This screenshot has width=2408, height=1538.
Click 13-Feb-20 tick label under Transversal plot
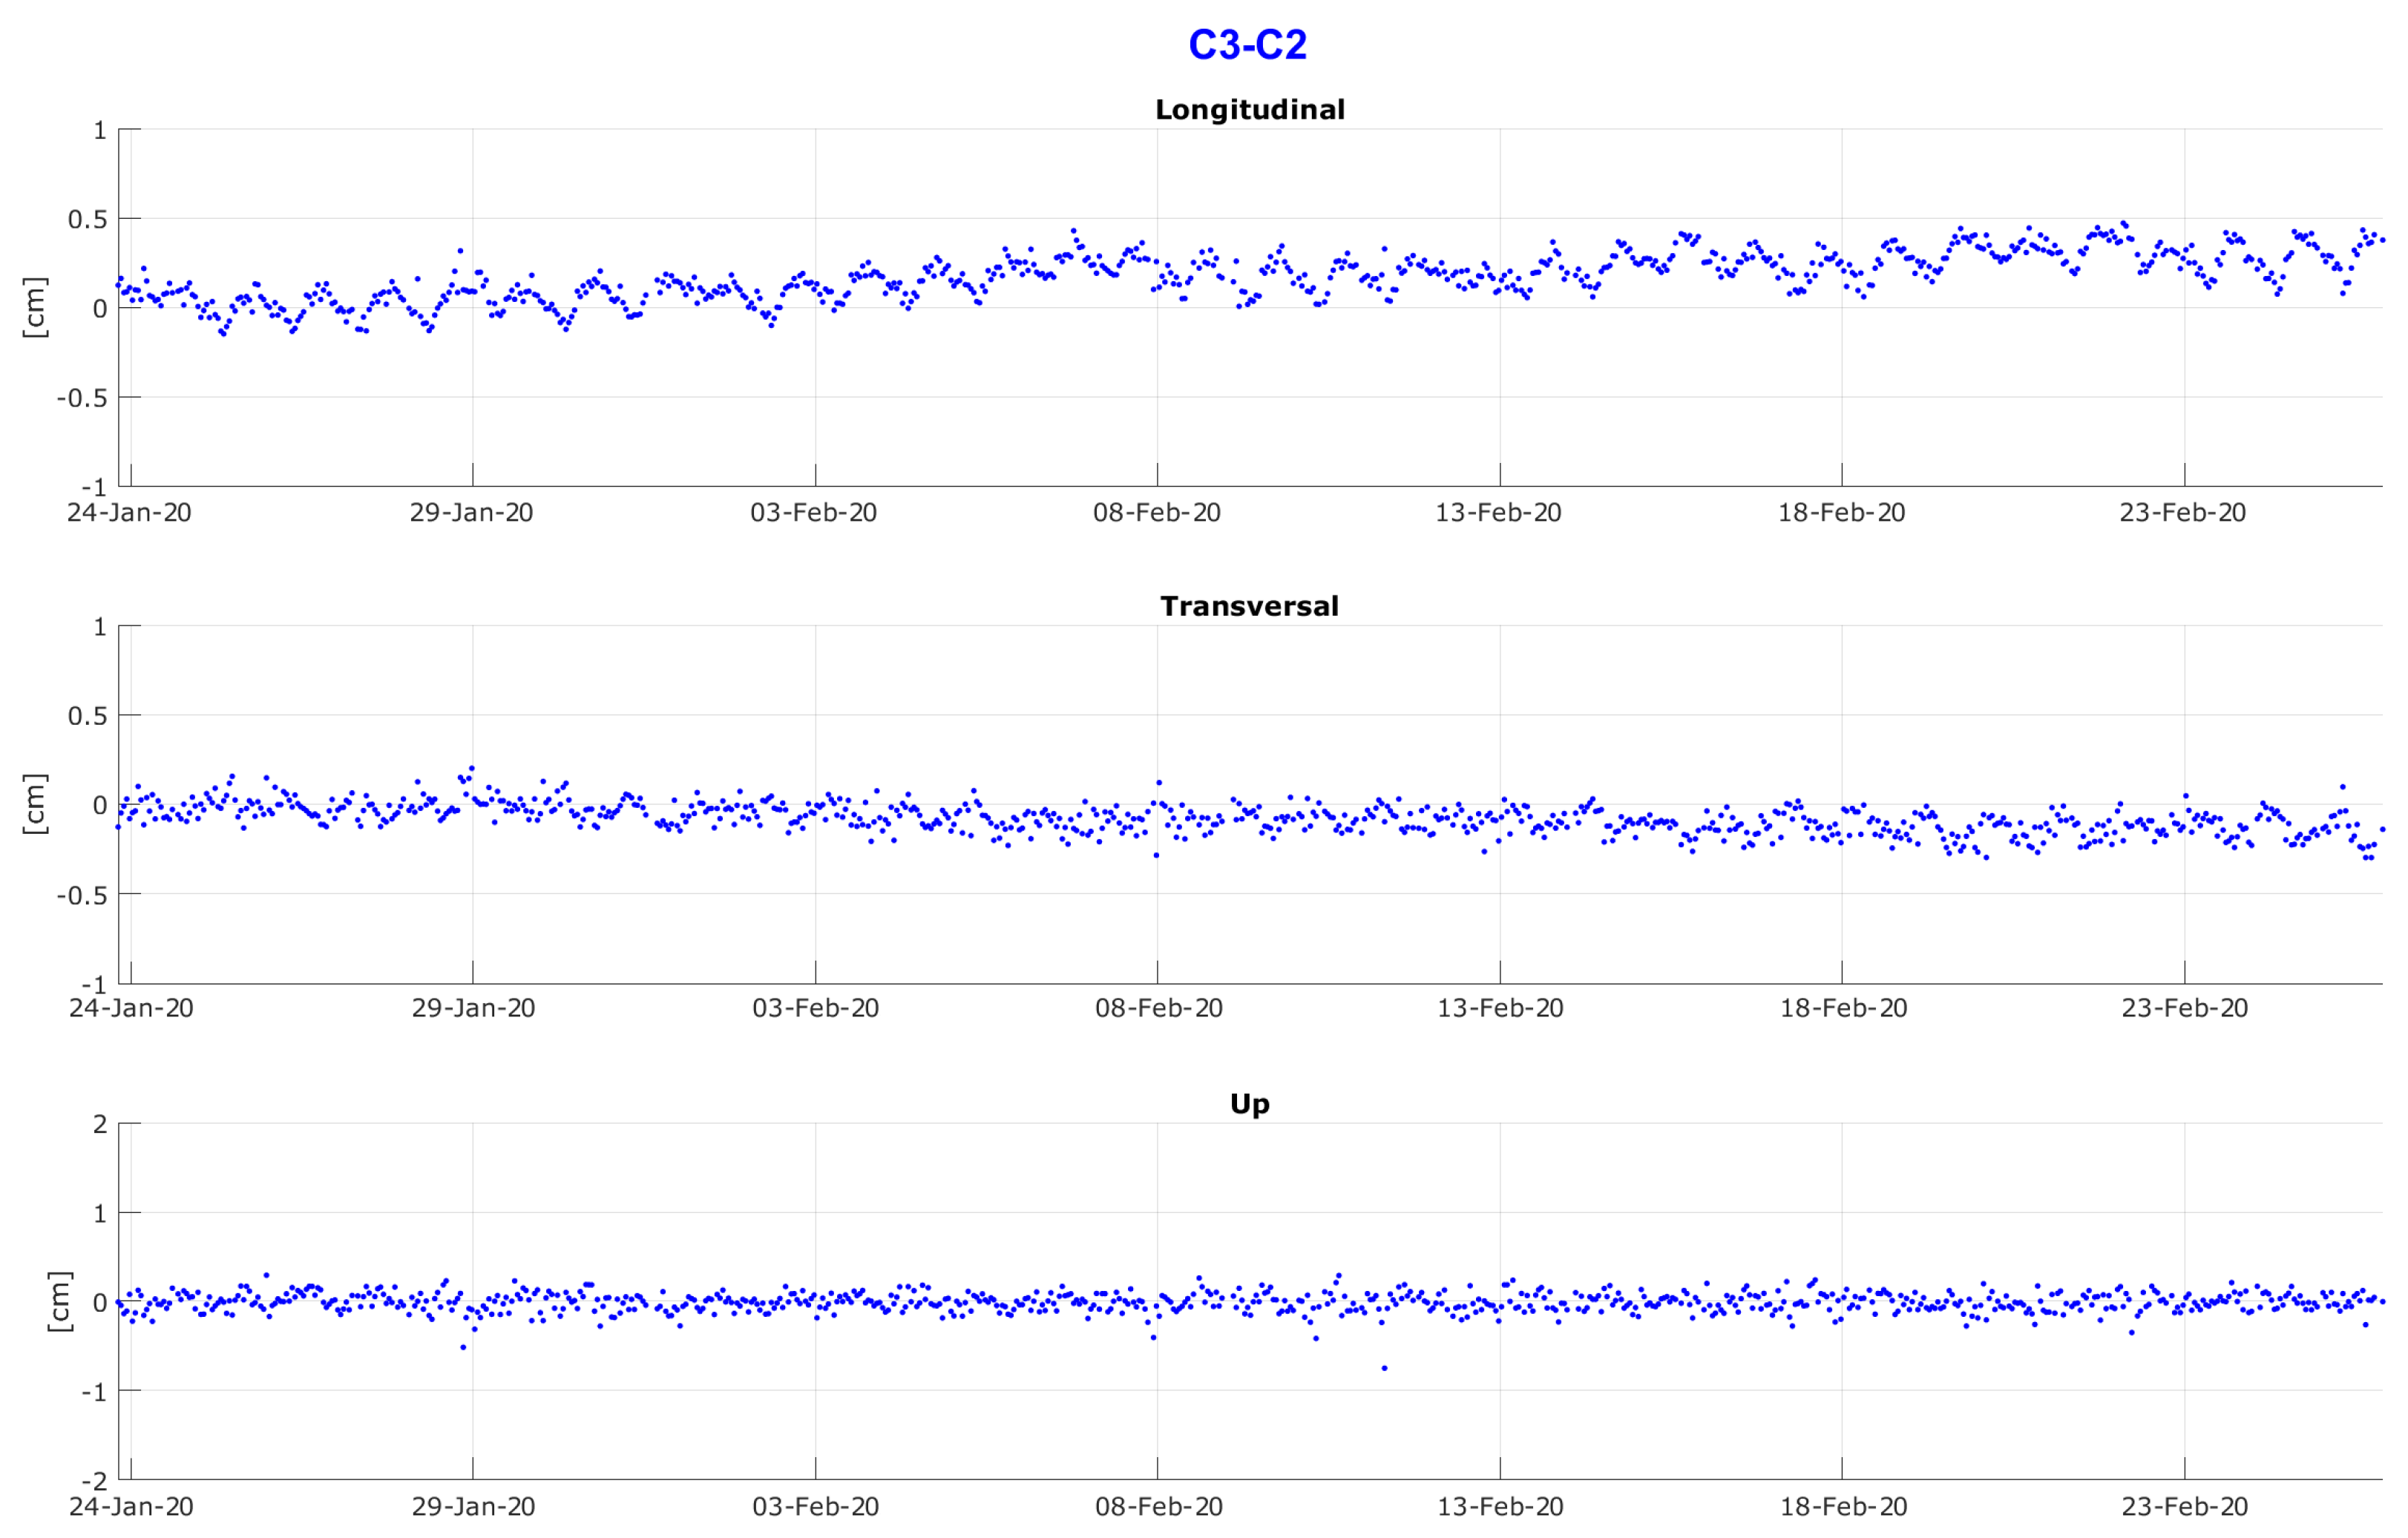click(1500, 1008)
